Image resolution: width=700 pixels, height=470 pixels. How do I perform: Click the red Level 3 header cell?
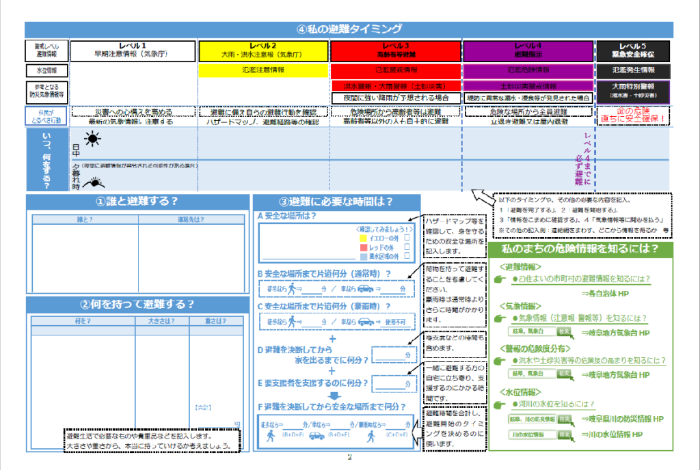[x=395, y=50]
